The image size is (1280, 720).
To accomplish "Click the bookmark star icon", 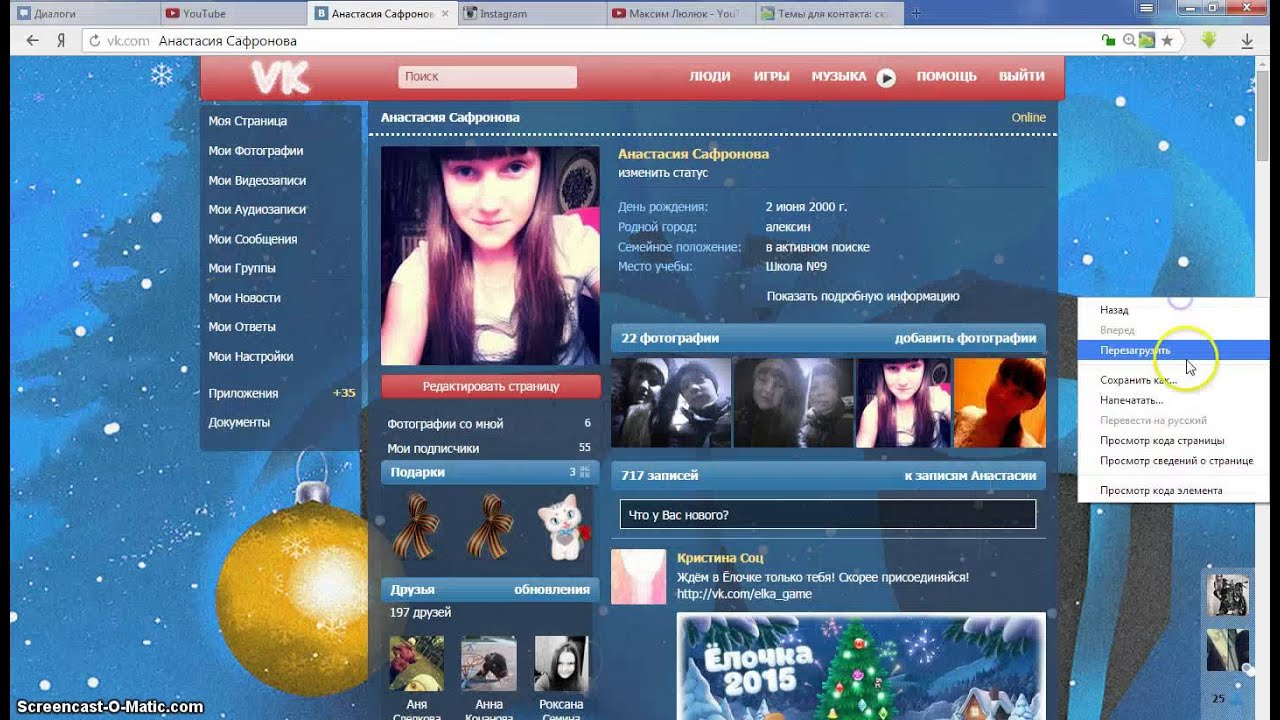I will pyautogui.click(x=1166, y=41).
